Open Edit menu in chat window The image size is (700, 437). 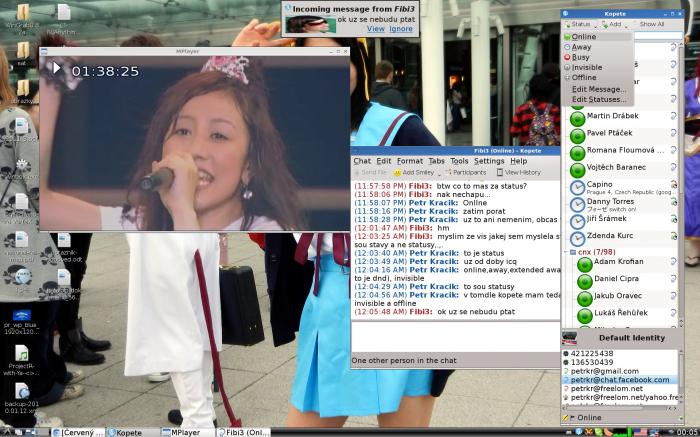pyautogui.click(x=383, y=161)
